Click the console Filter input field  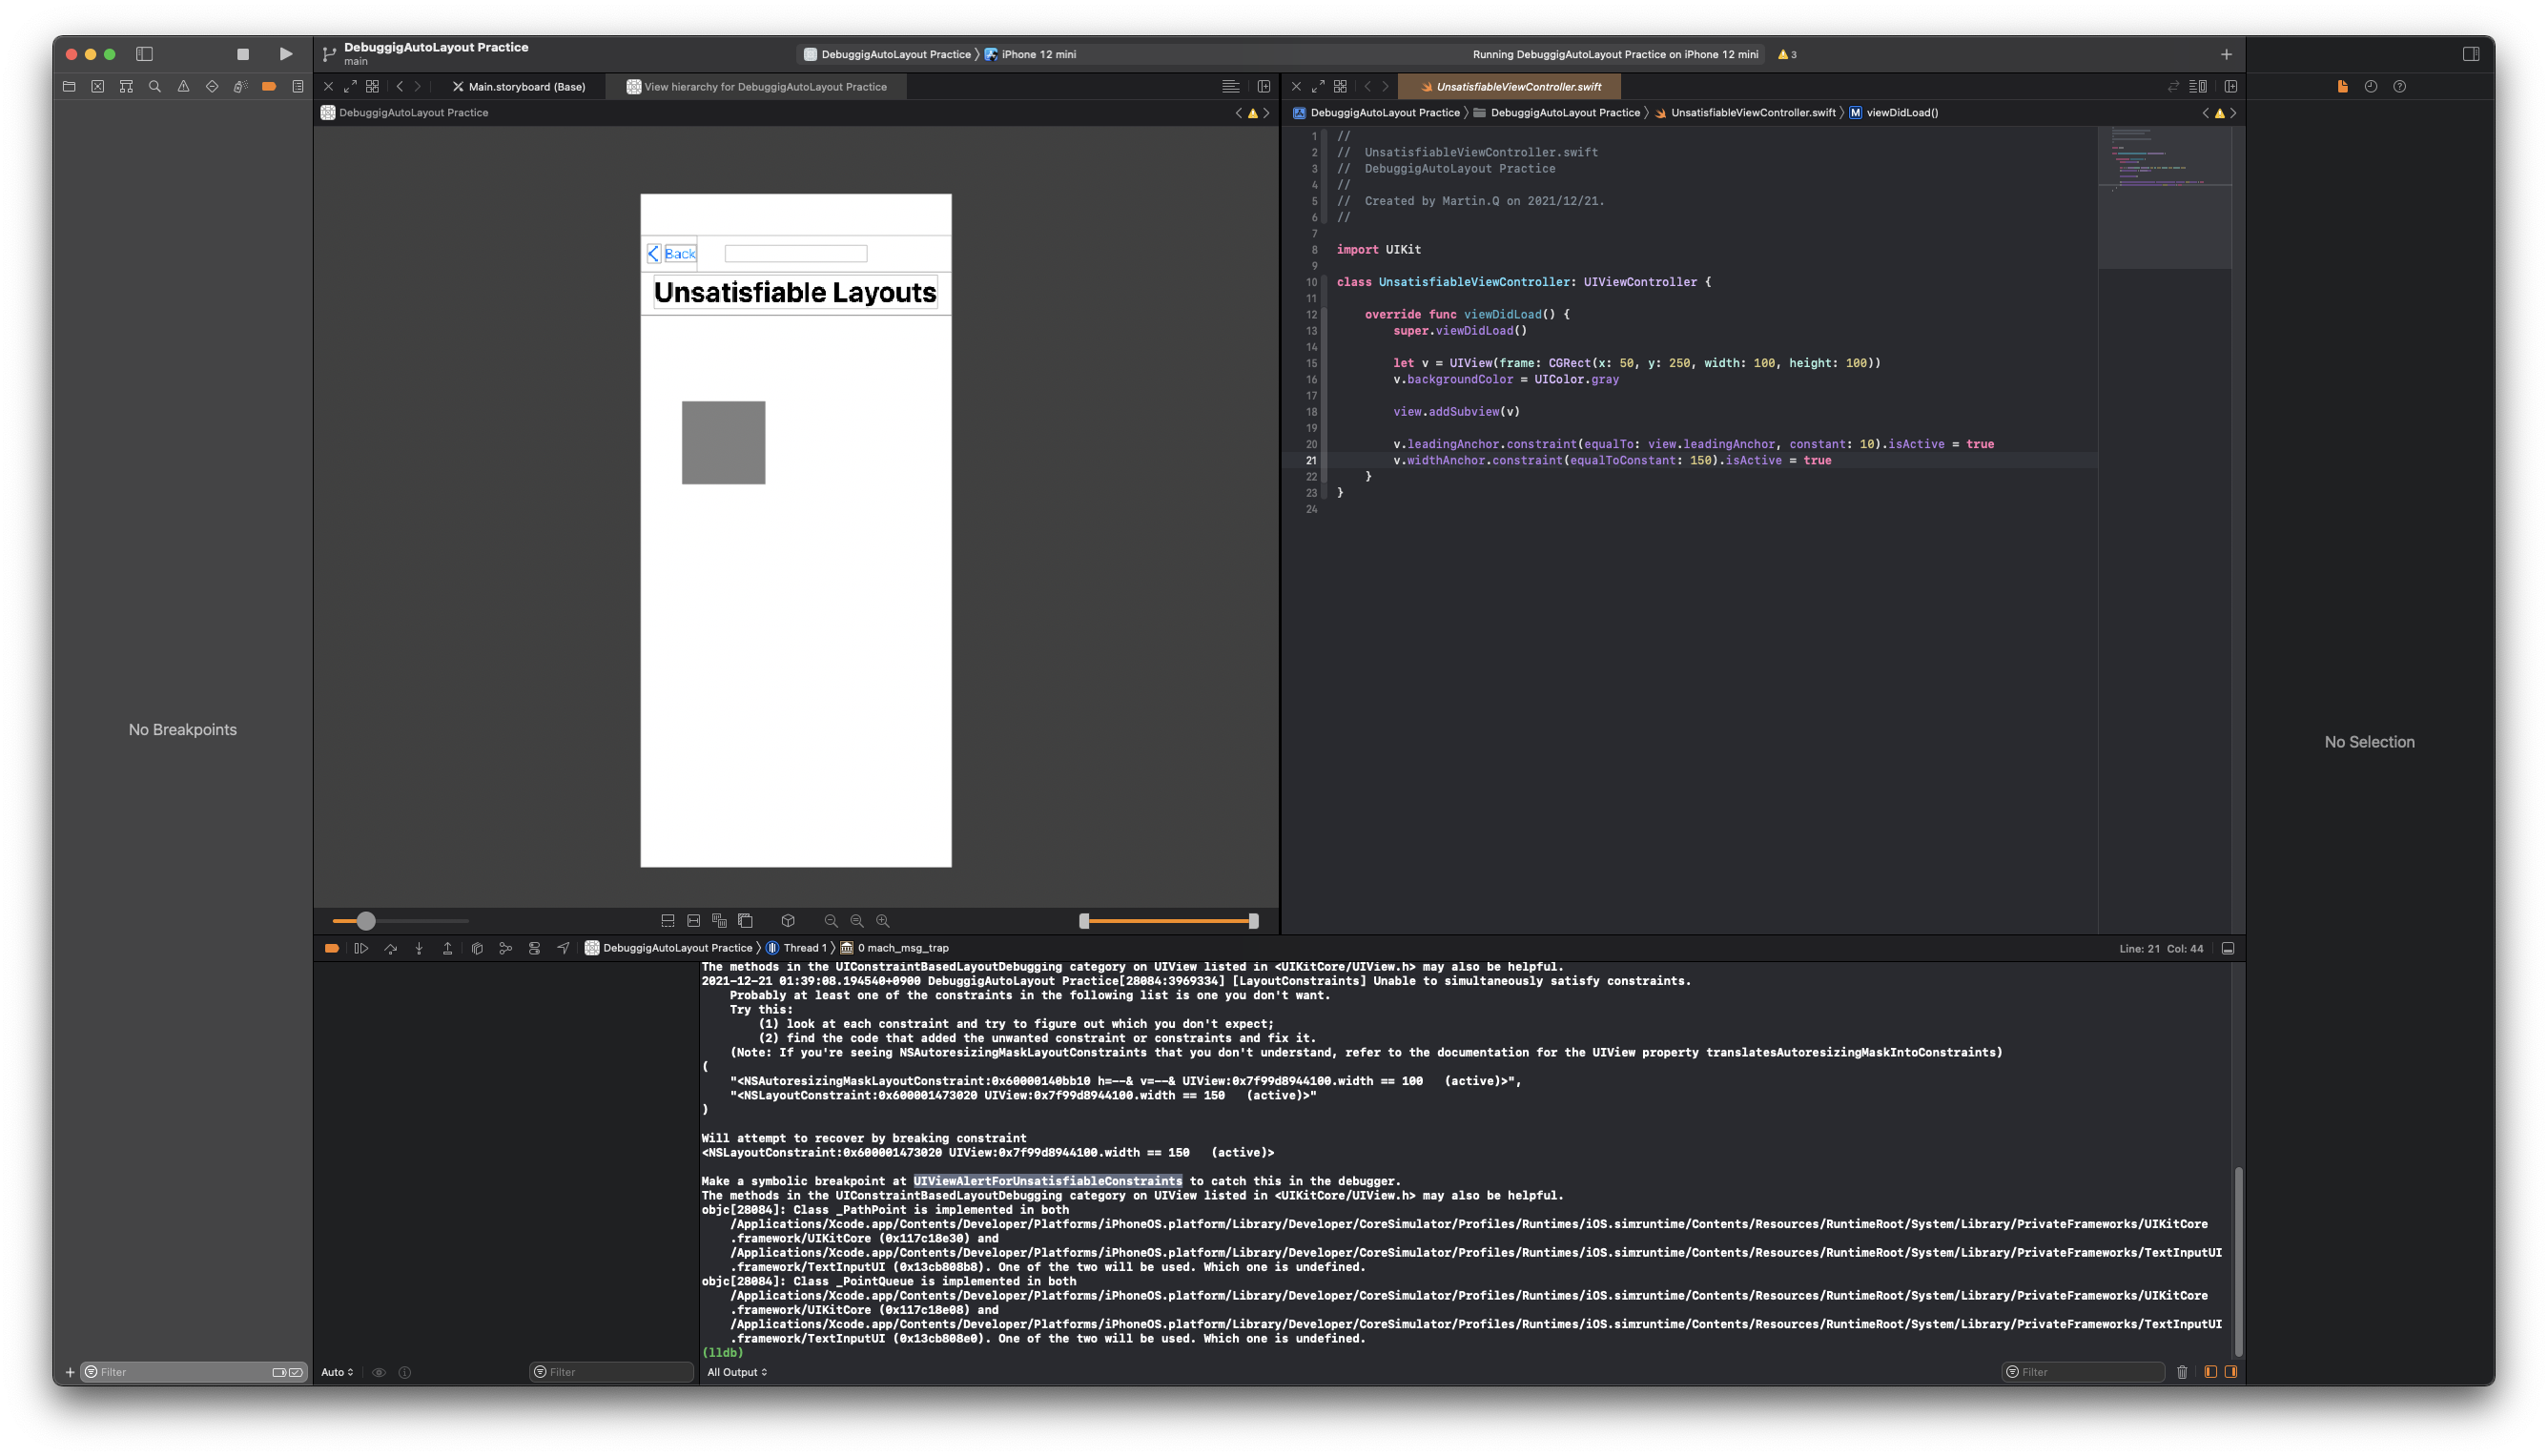click(2088, 1372)
